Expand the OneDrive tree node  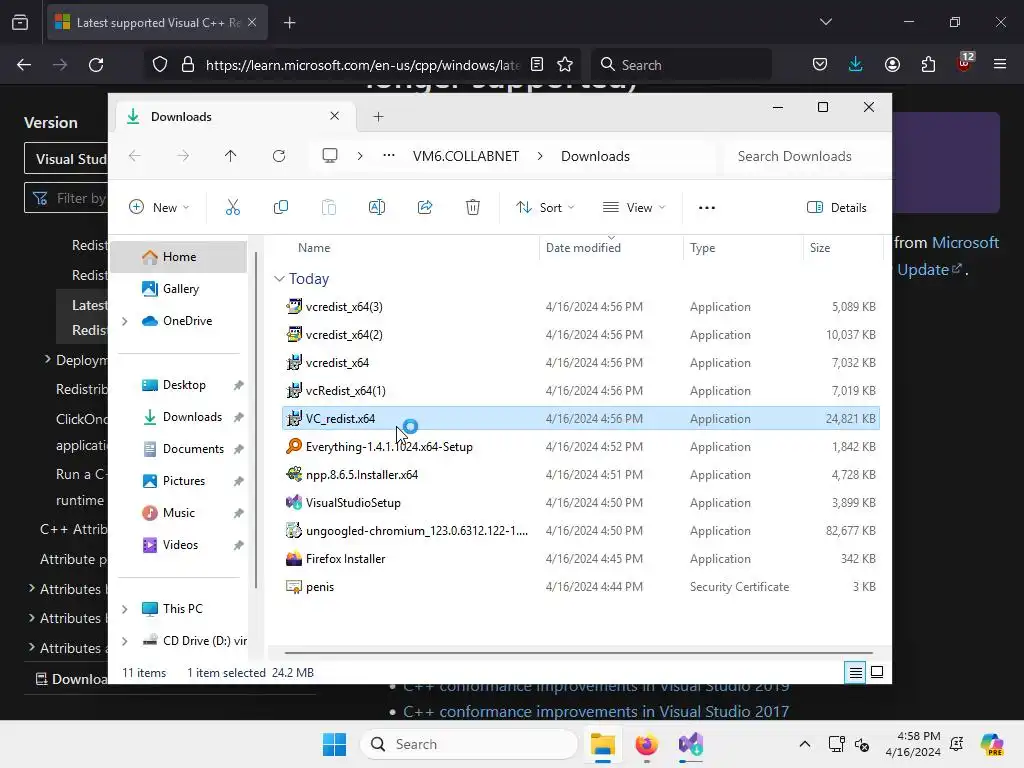click(125, 321)
